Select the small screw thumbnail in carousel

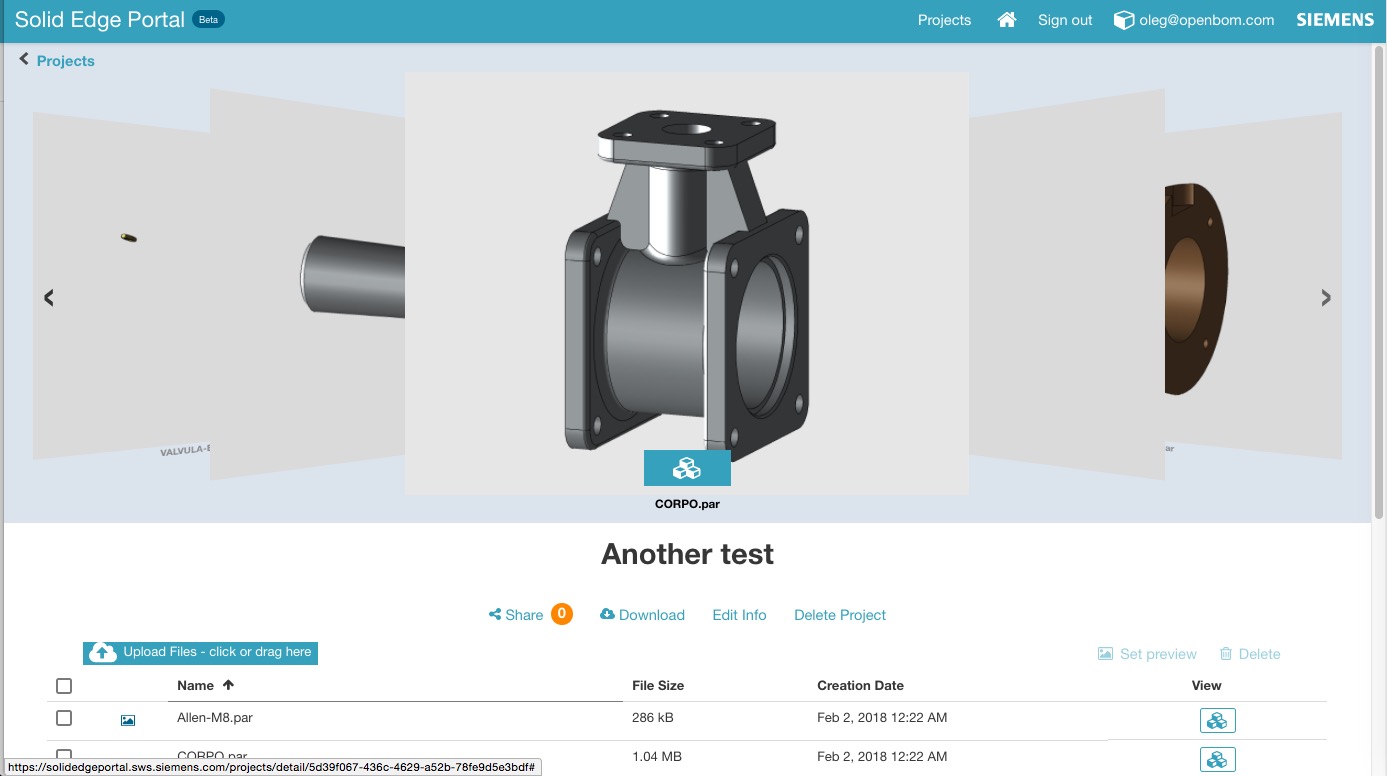coord(121,285)
